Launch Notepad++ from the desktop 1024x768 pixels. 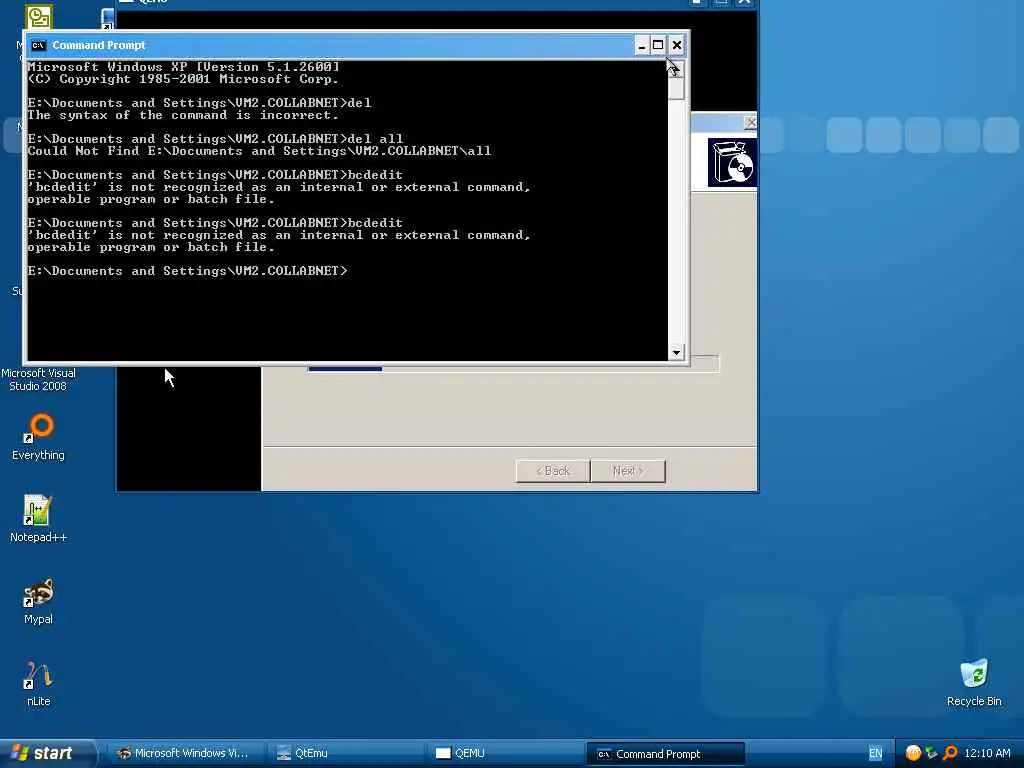pyautogui.click(x=38, y=519)
